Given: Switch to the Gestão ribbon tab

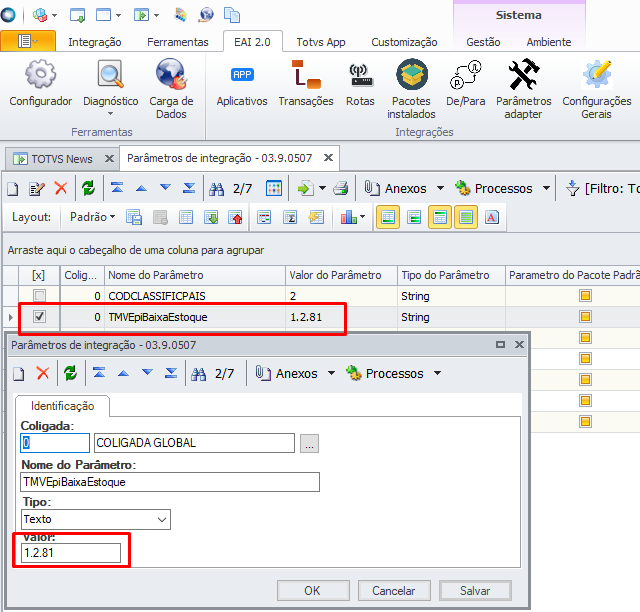Looking at the screenshot, I should pos(483,42).
